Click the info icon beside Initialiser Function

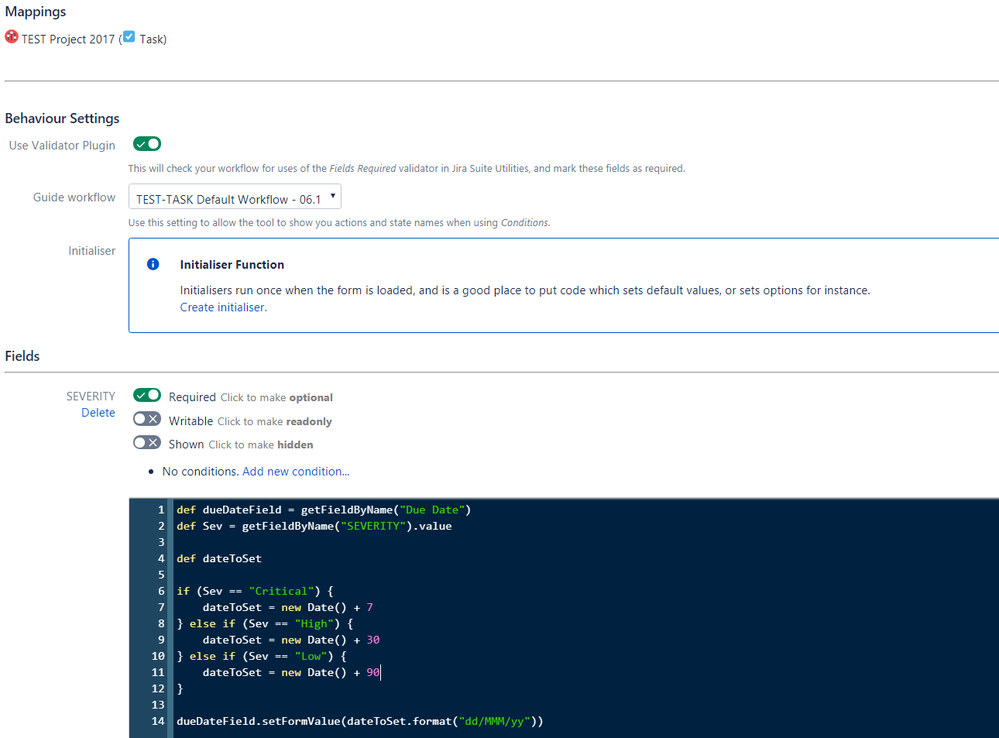coord(153,264)
